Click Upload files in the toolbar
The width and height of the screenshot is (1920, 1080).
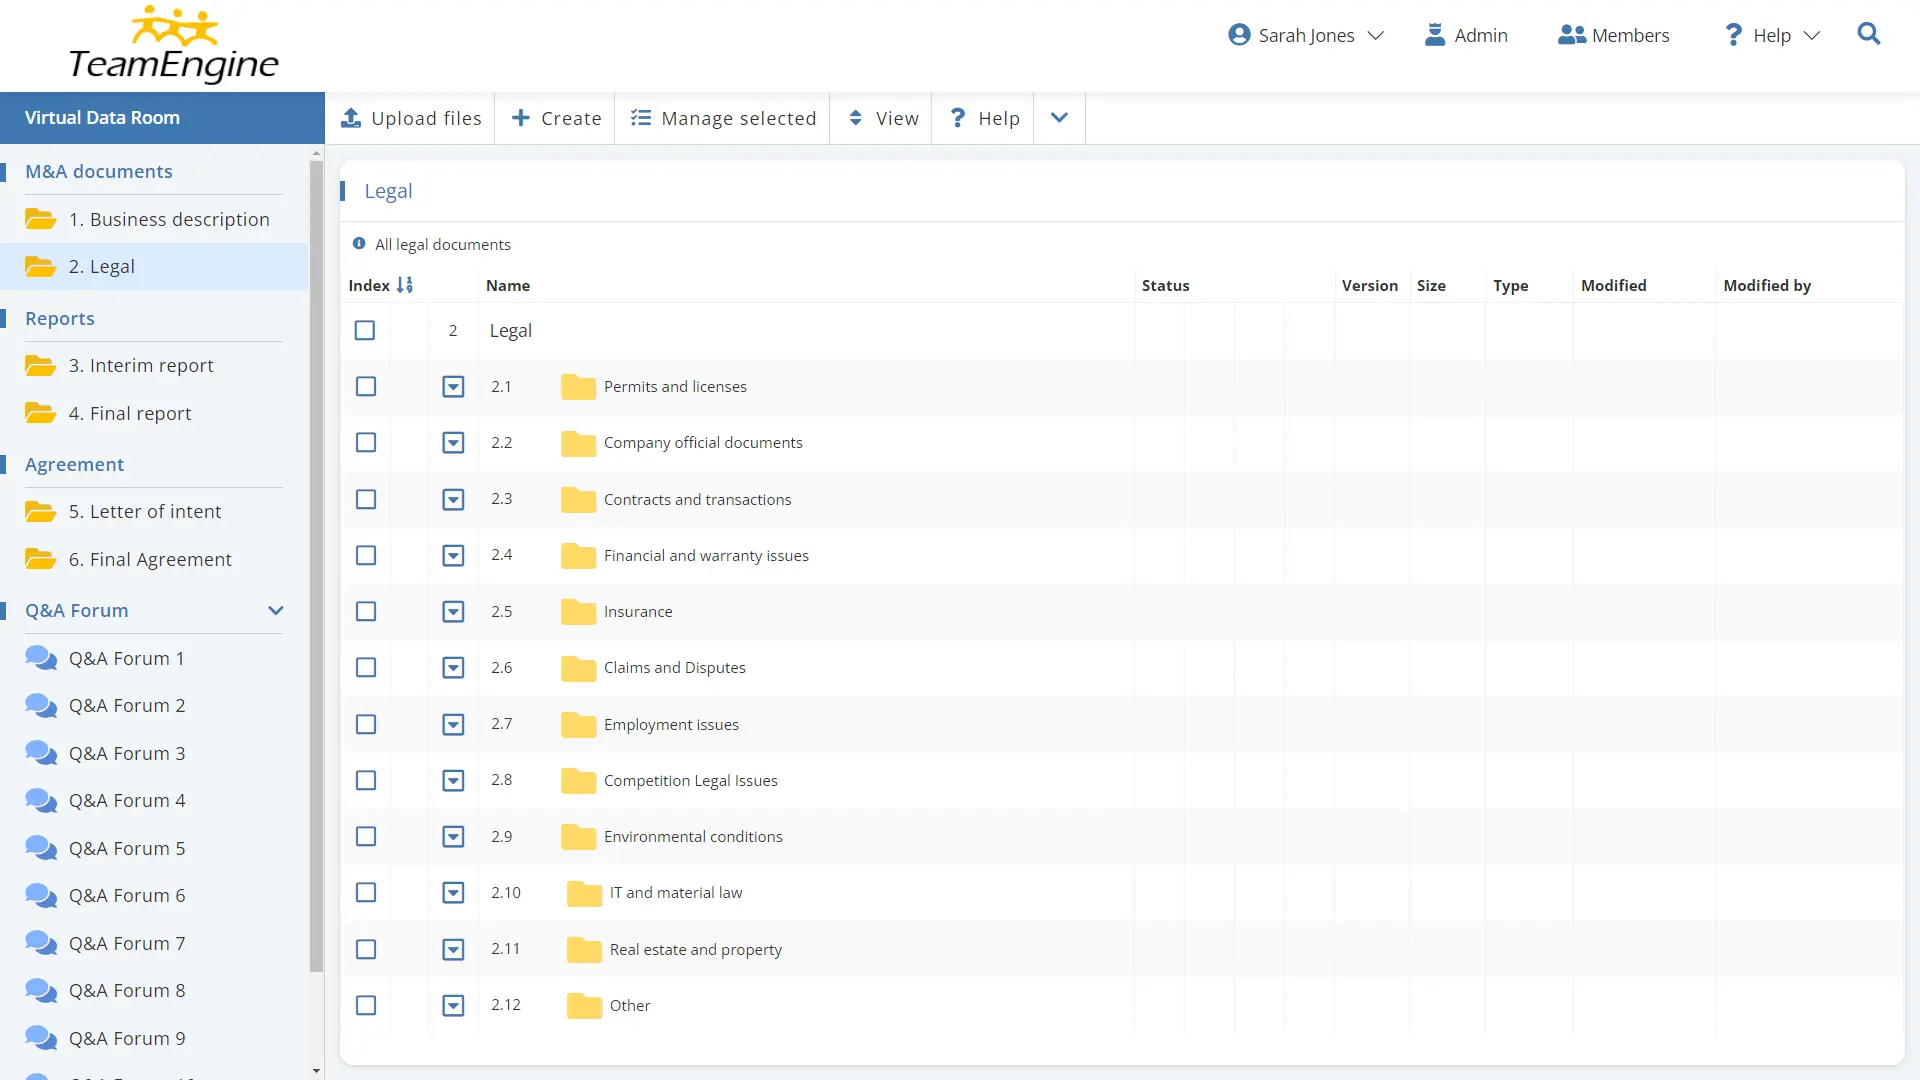click(x=411, y=118)
